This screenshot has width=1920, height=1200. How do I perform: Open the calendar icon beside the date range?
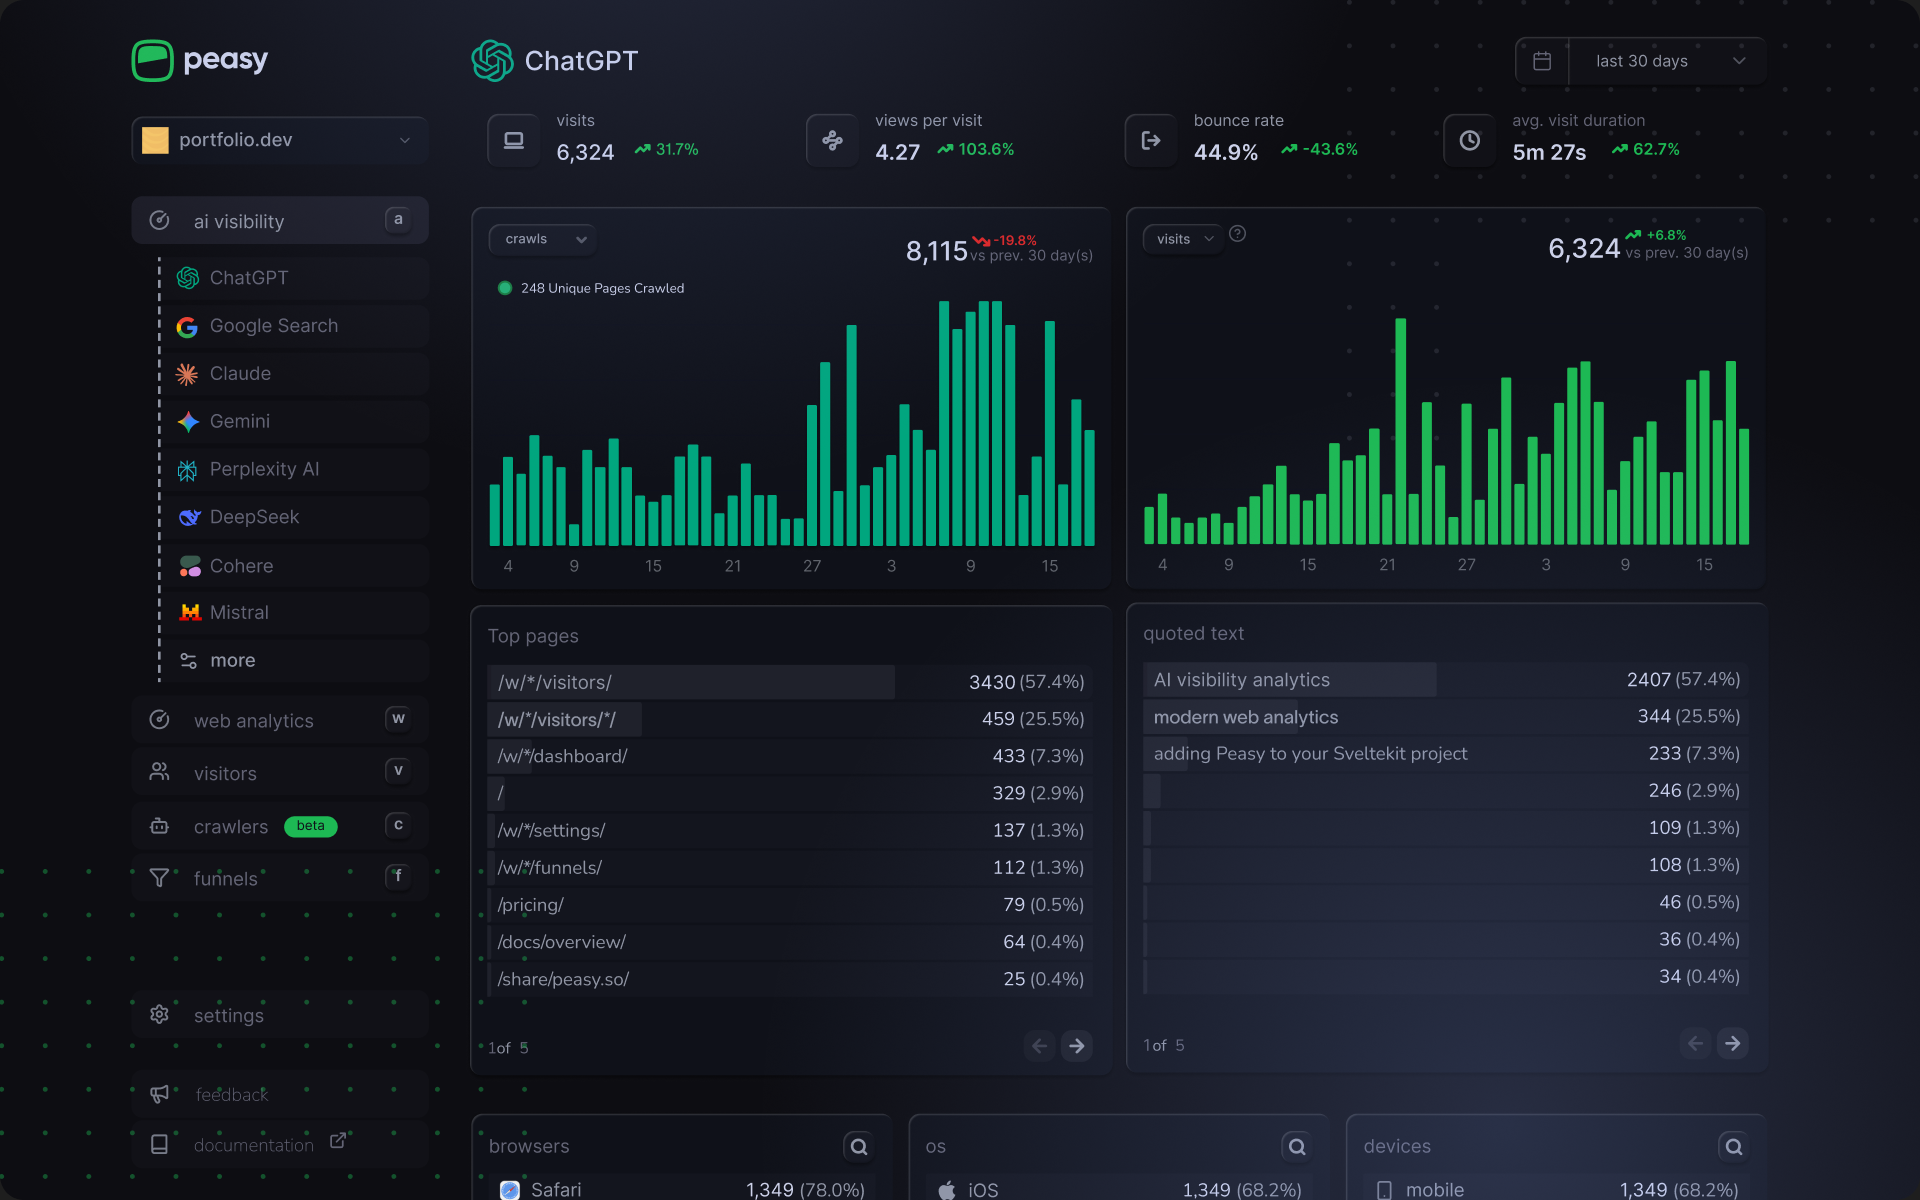click(x=1543, y=60)
